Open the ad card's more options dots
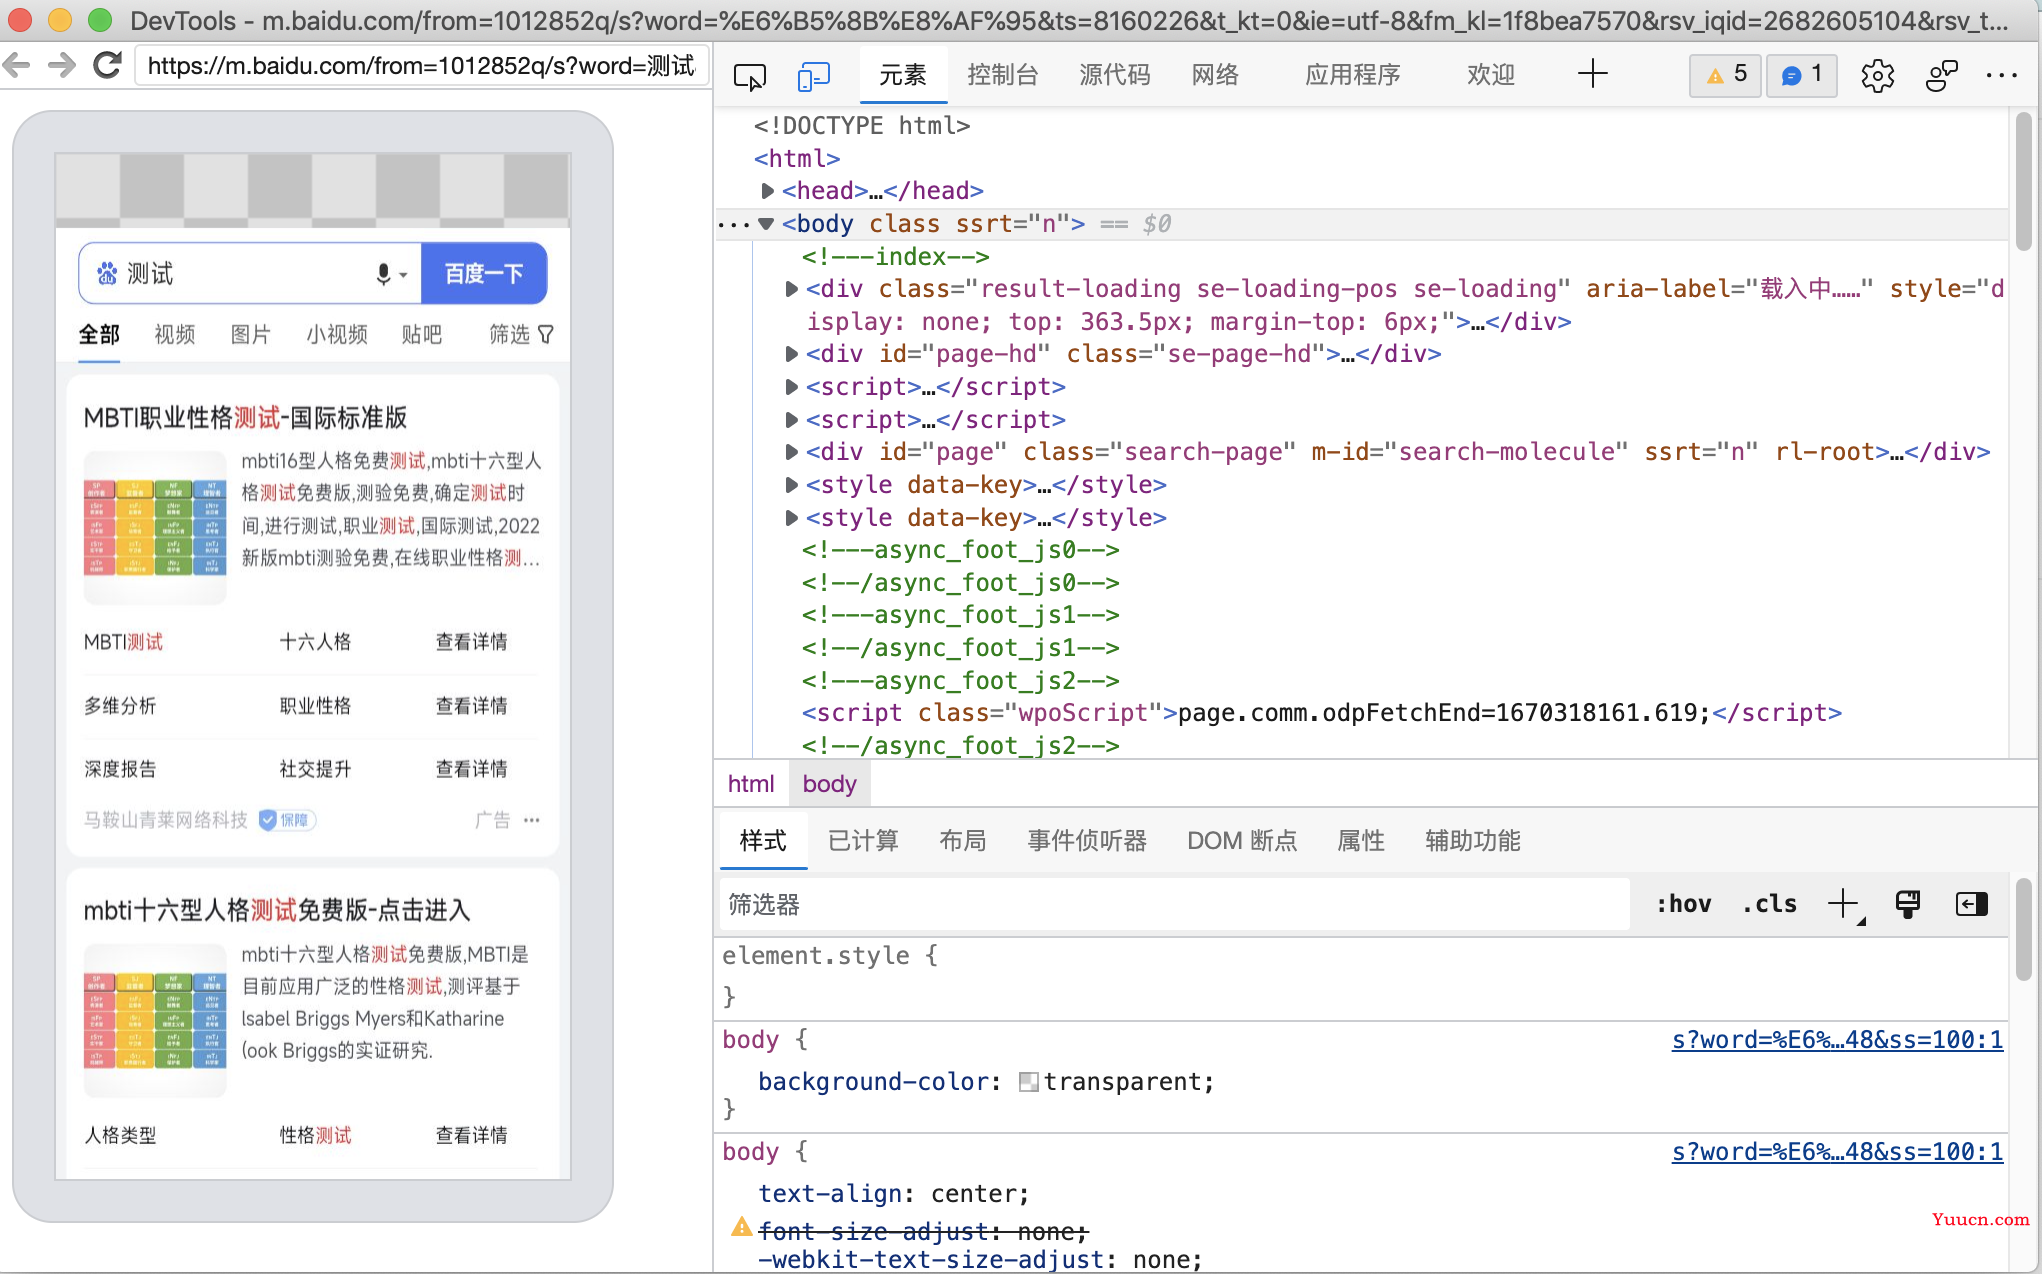This screenshot has width=2042, height=1274. (x=532, y=820)
